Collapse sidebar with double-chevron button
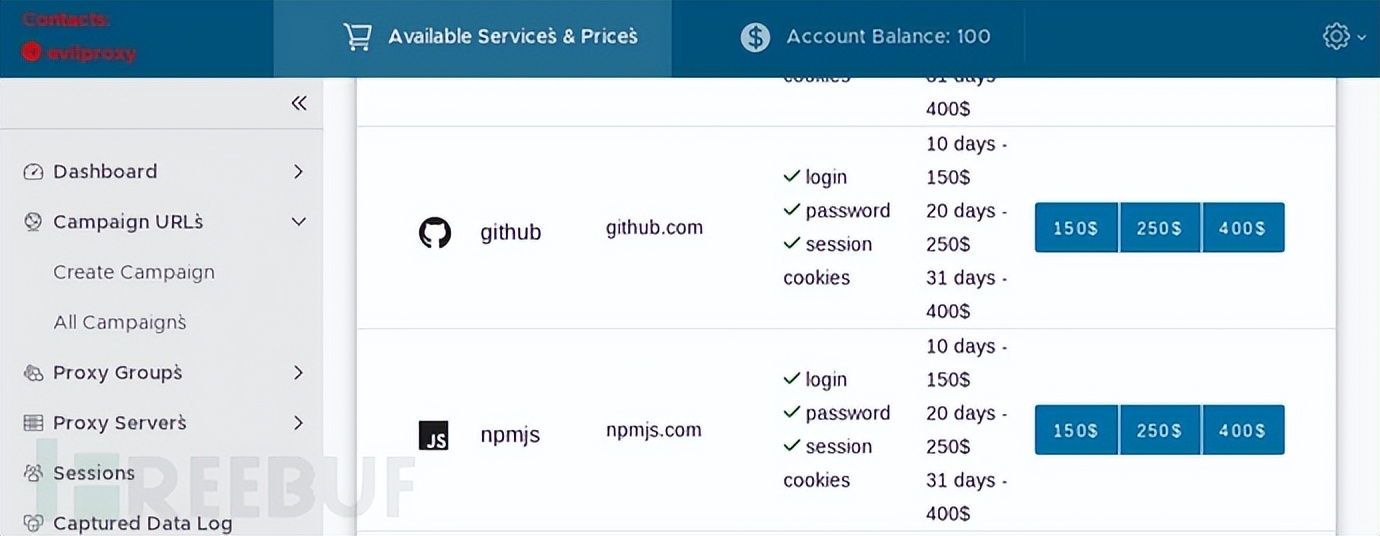Image resolution: width=1380 pixels, height=536 pixels. (299, 103)
